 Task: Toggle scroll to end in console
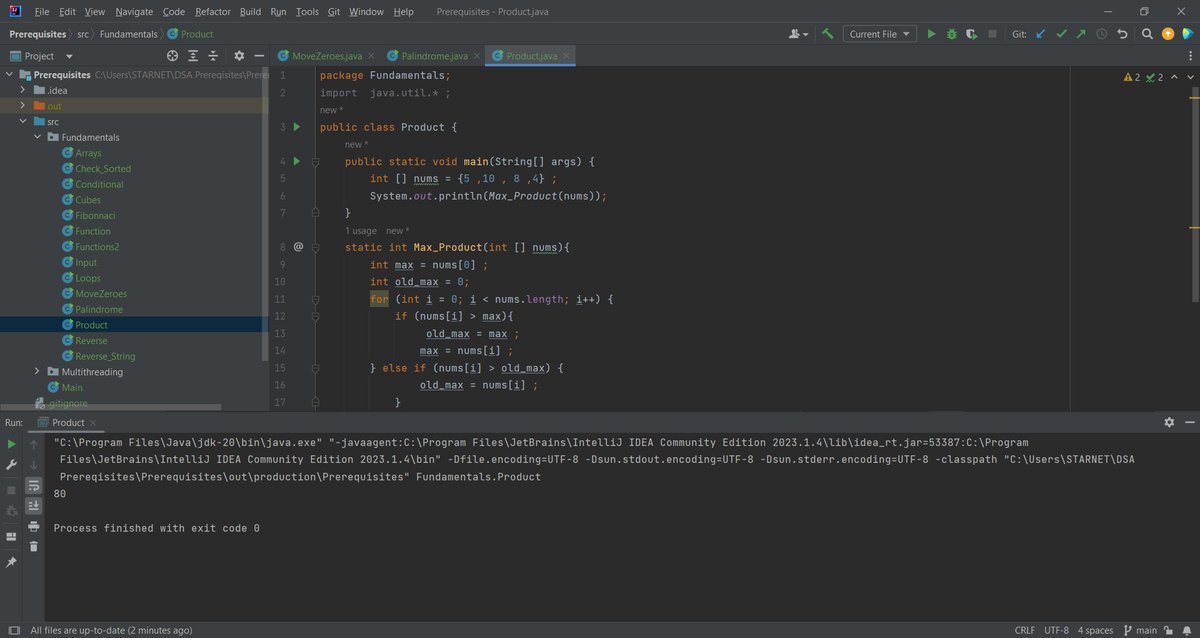(33, 505)
